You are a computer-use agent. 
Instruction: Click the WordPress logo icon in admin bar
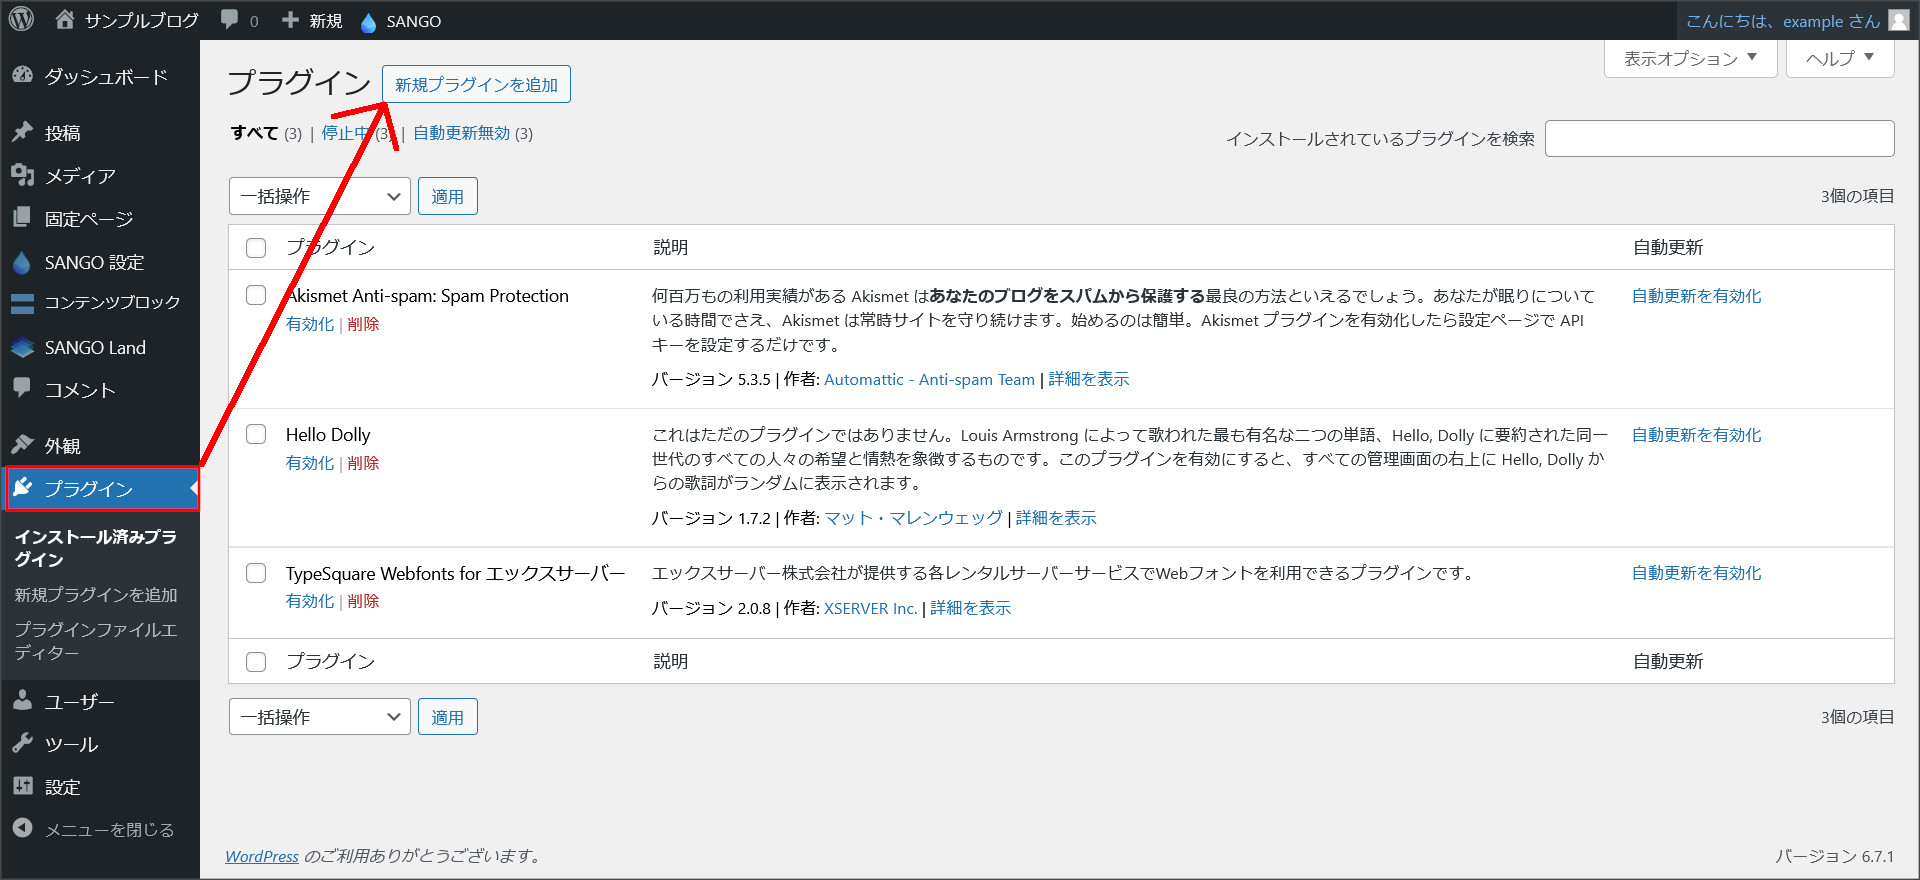click(21, 20)
